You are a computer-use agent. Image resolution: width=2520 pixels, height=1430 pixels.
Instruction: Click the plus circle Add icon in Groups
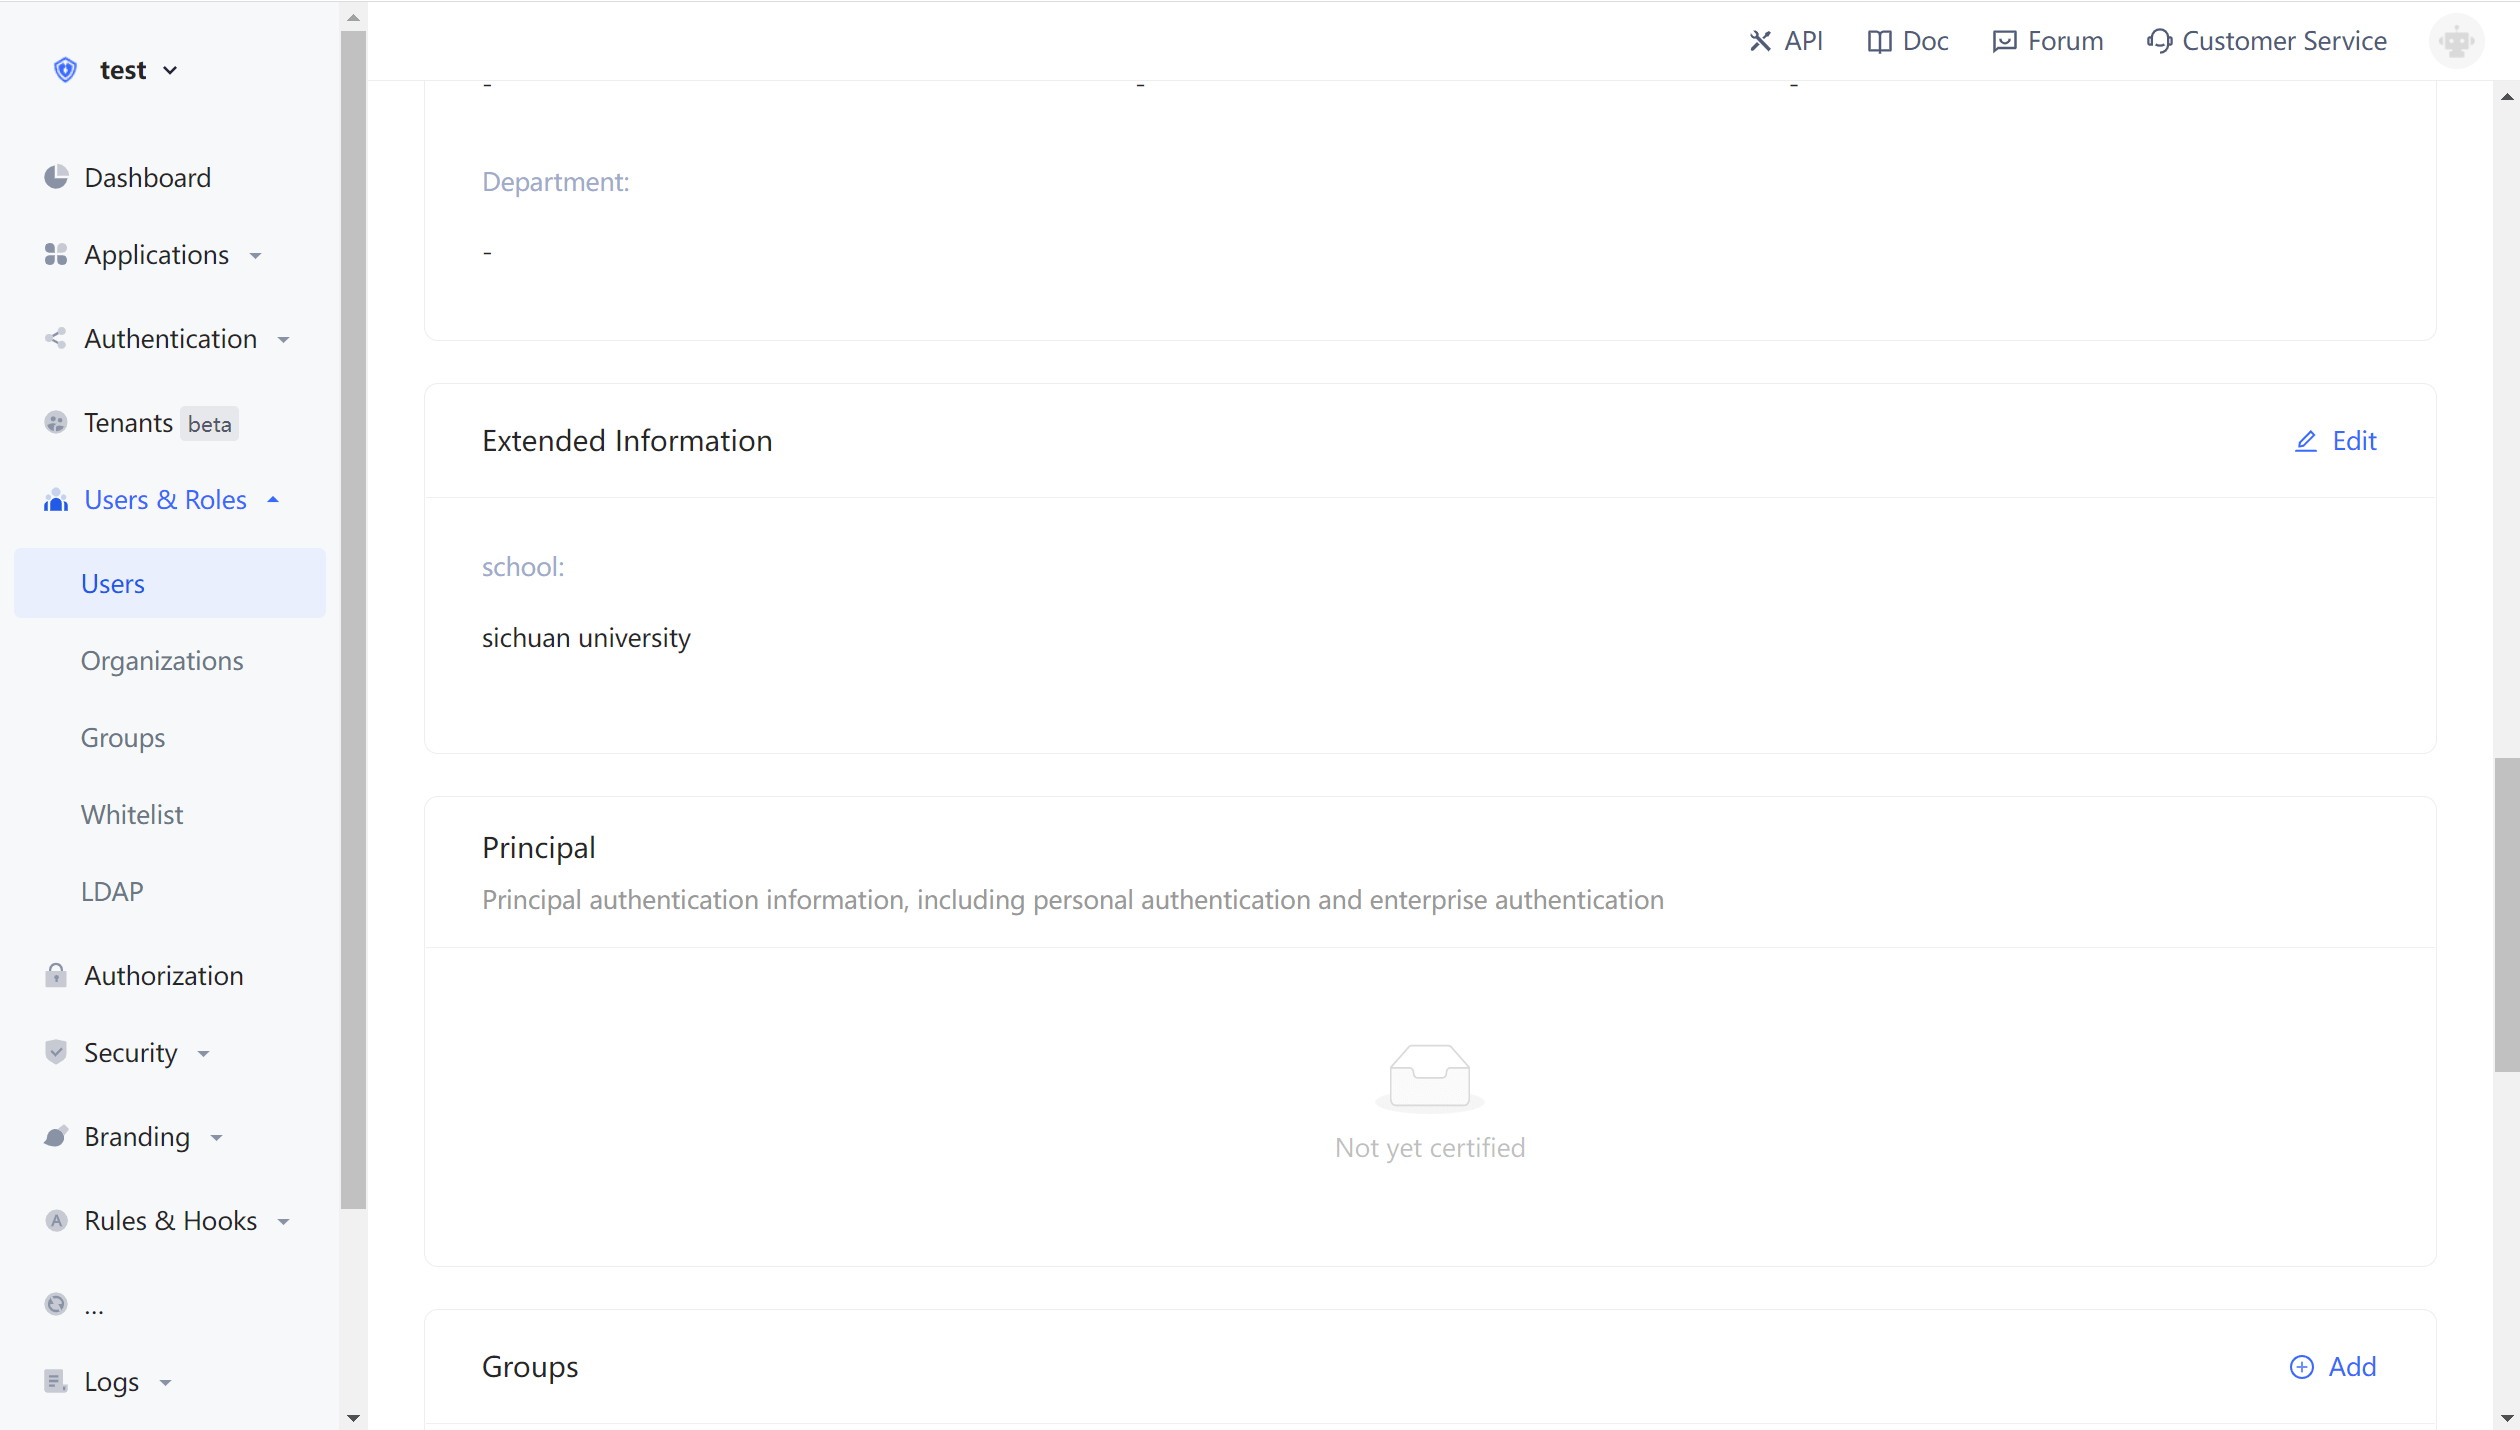pyautogui.click(x=2302, y=1367)
